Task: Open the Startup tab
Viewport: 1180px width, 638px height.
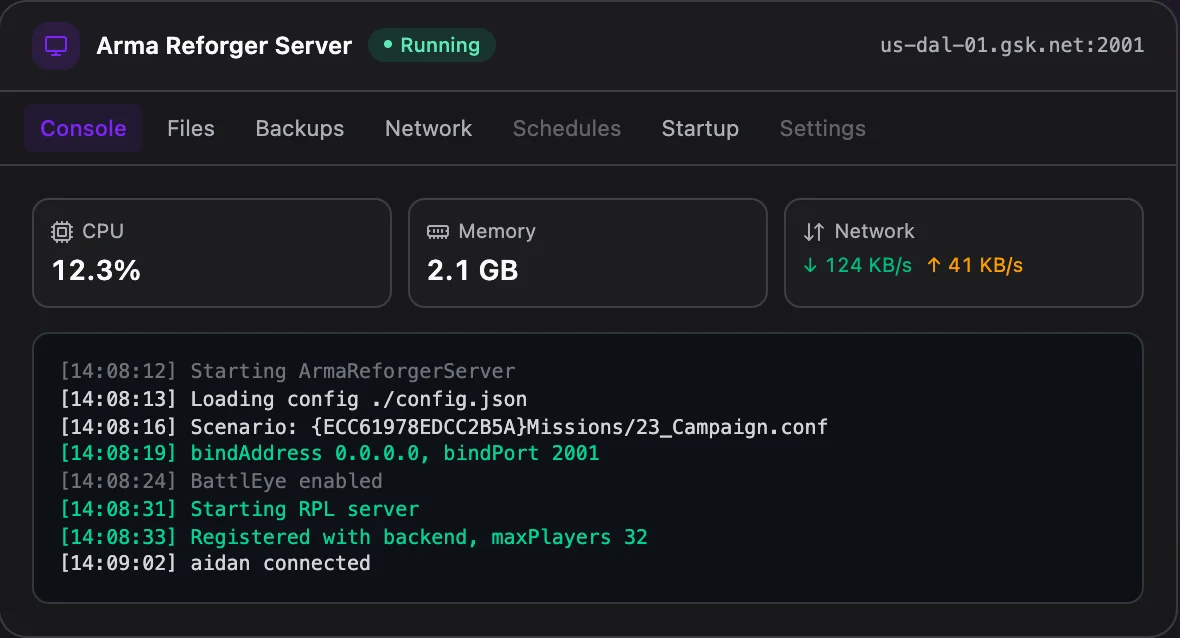Action: tap(700, 129)
